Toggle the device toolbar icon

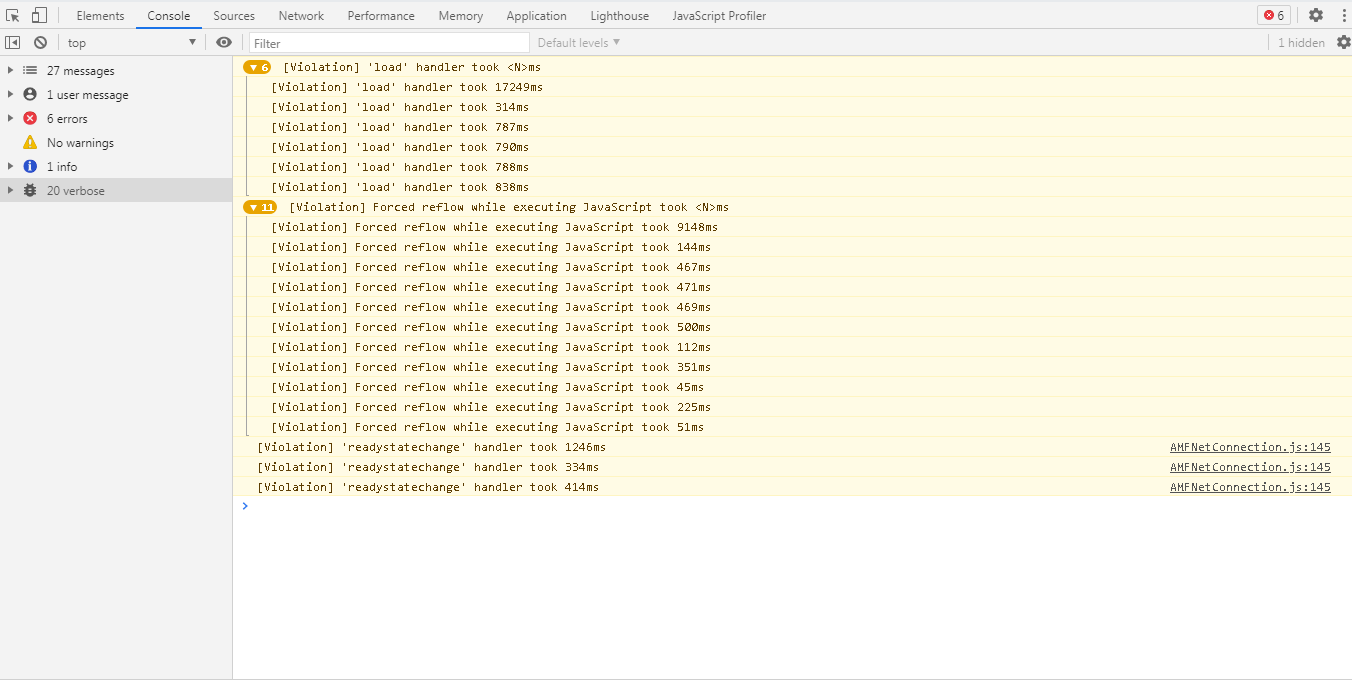(x=39, y=15)
